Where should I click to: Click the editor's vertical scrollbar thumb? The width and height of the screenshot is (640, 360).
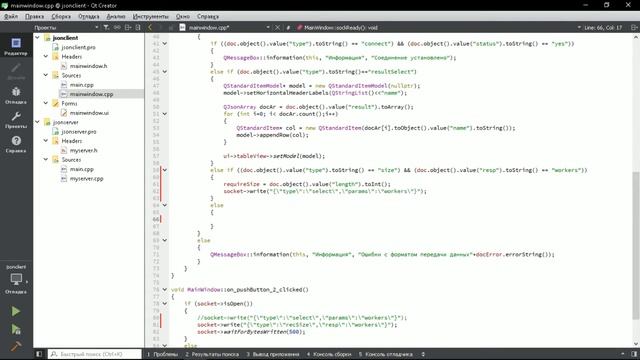[636, 245]
